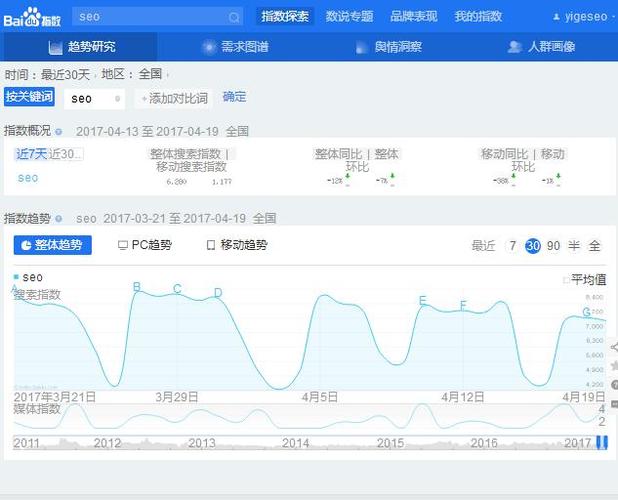Viewport: 618px width, 500px height.
Task: Select the 近7天 overview tab
Action: 32,154
